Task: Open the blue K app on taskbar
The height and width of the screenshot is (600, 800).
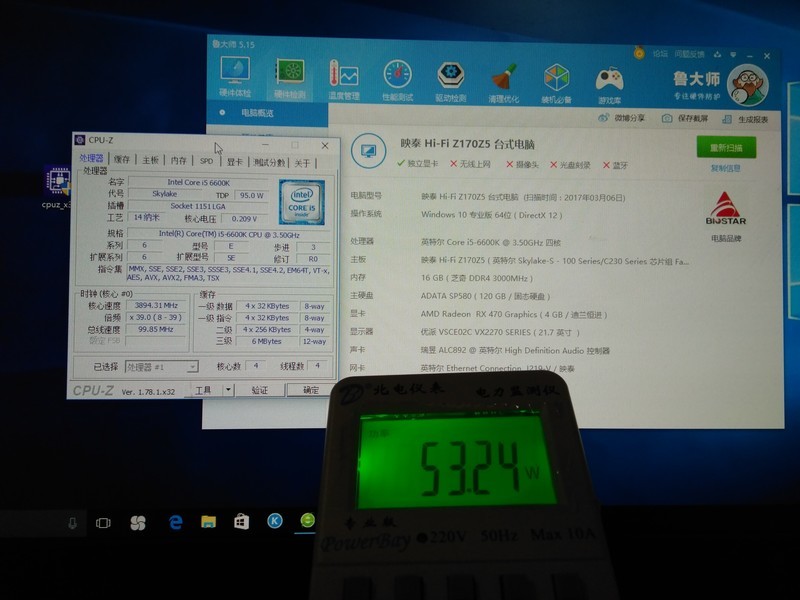Action: (274, 520)
